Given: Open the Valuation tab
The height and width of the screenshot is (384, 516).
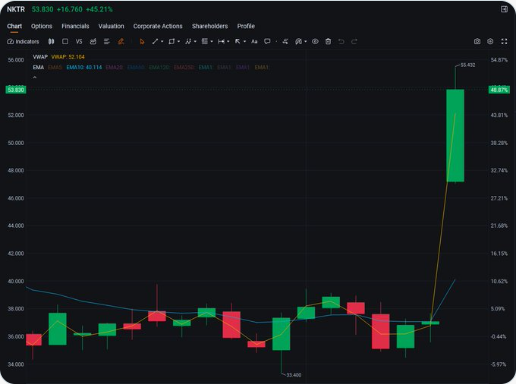Looking at the screenshot, I should pos(111,26).
